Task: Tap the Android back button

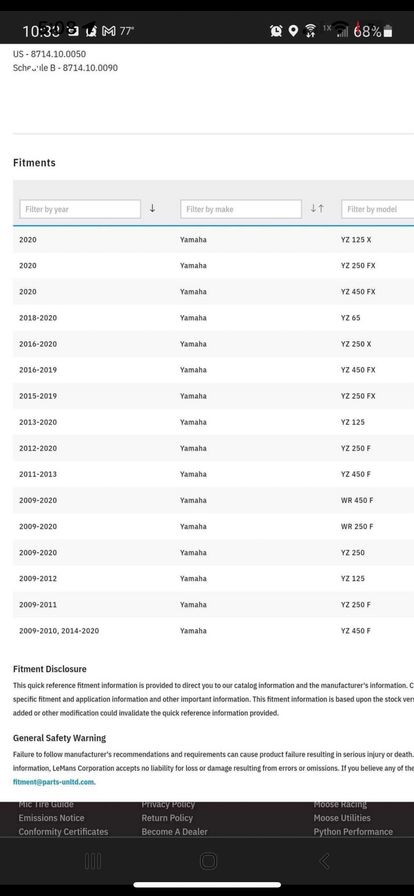Action: pos(324,861)
